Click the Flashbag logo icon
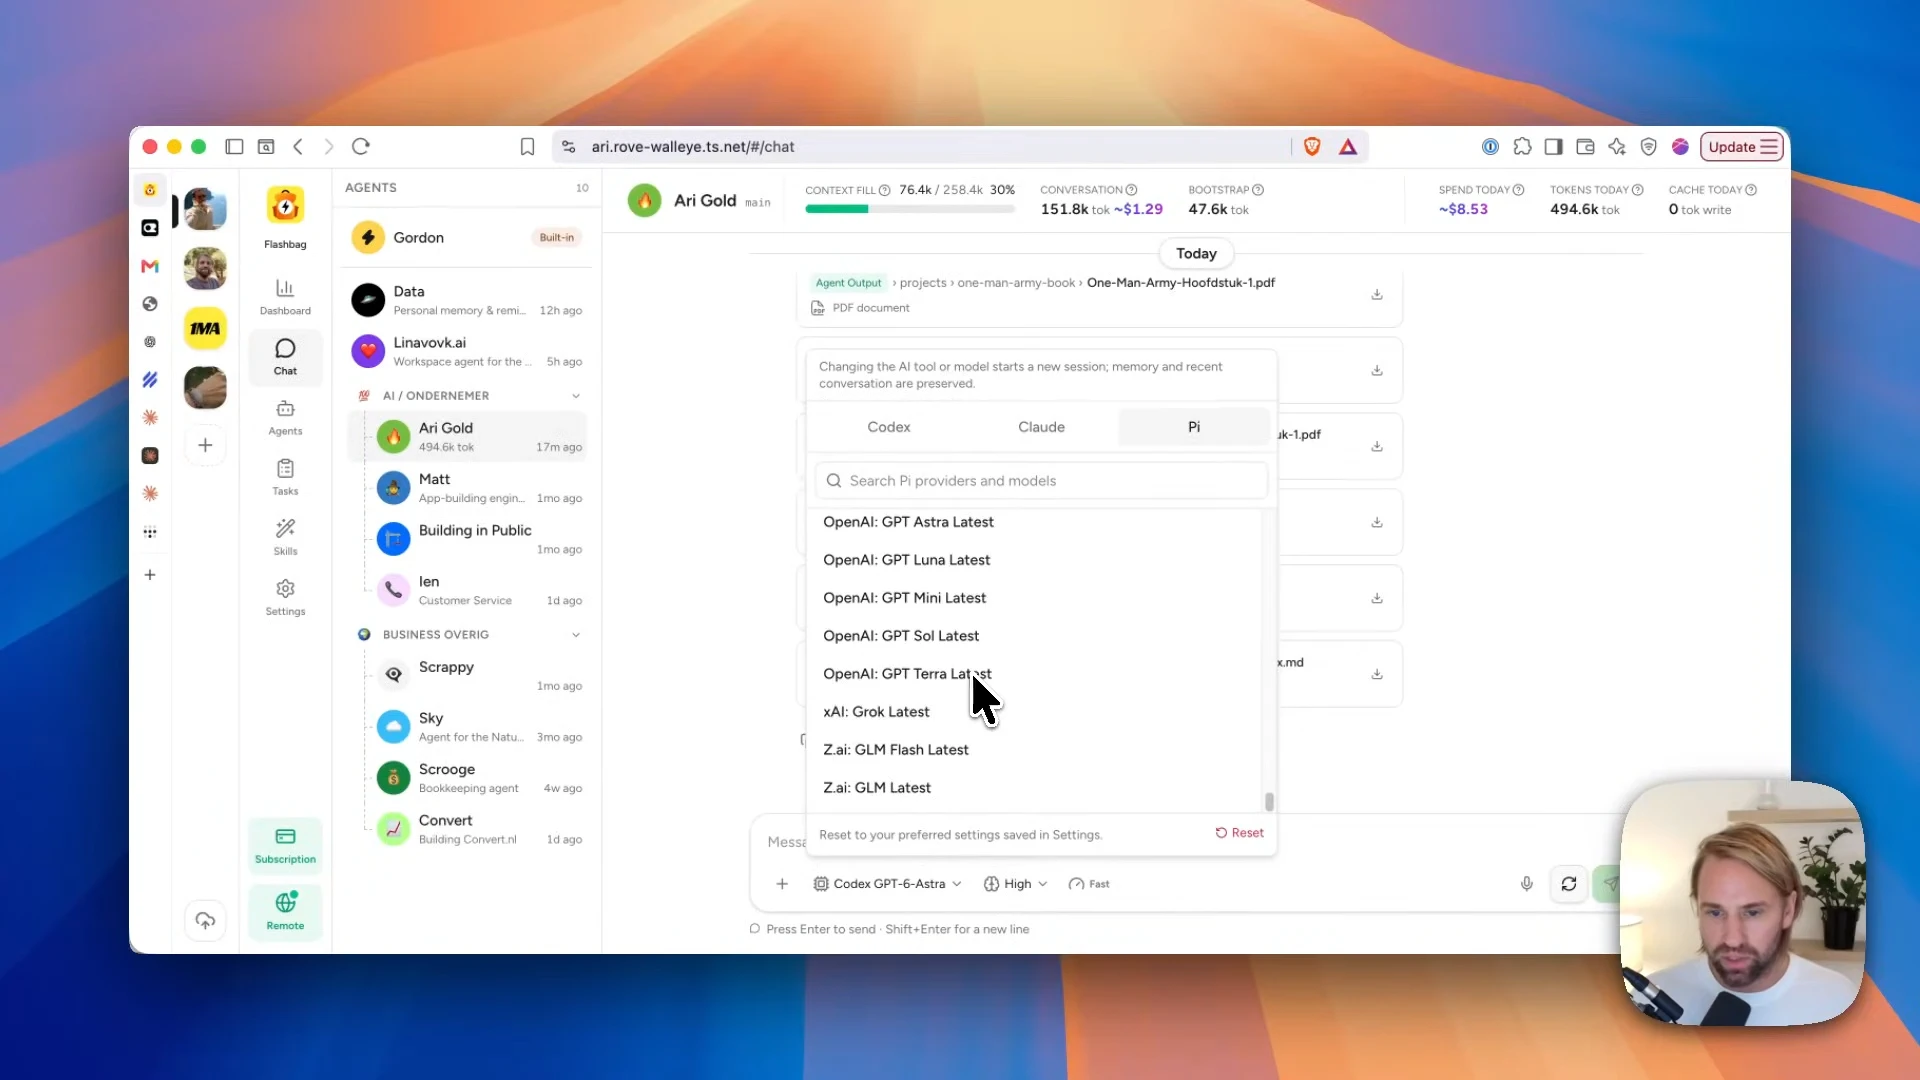 click(x=285, y=206)
